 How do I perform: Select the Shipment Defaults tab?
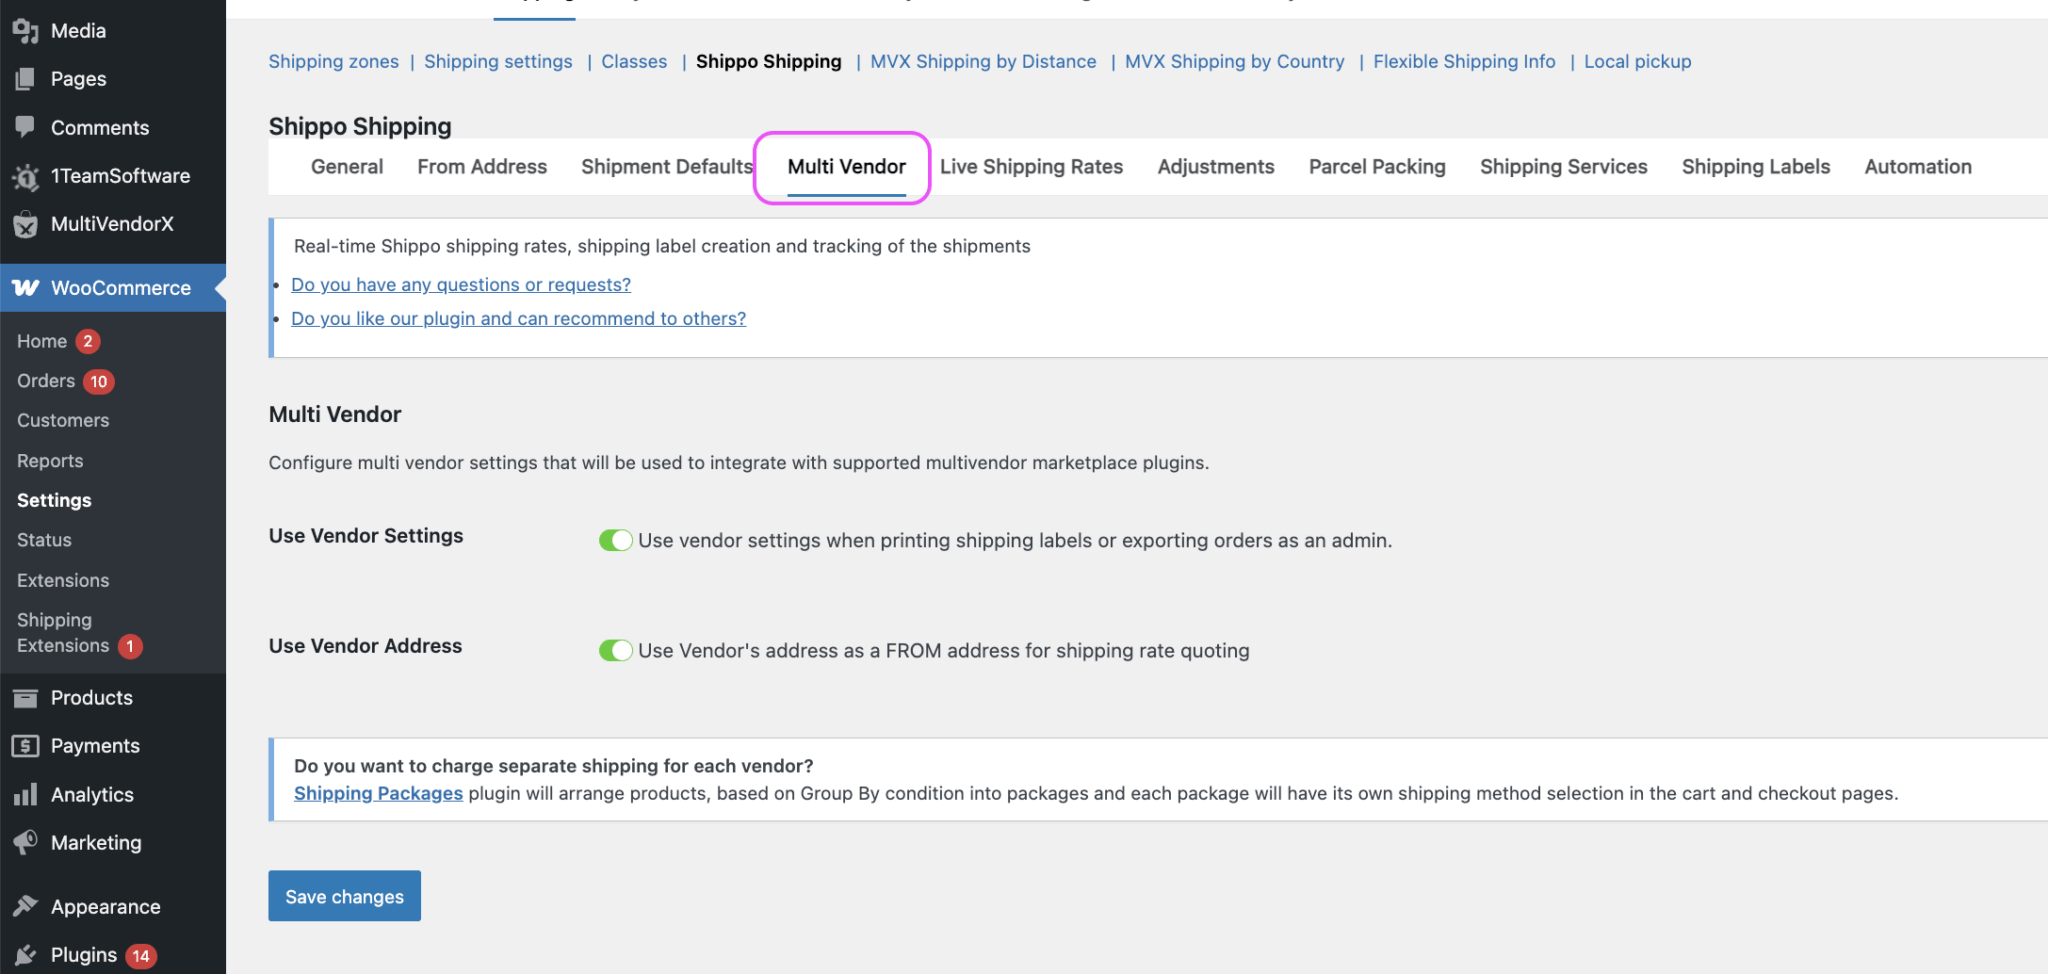[x=667, y=167]
